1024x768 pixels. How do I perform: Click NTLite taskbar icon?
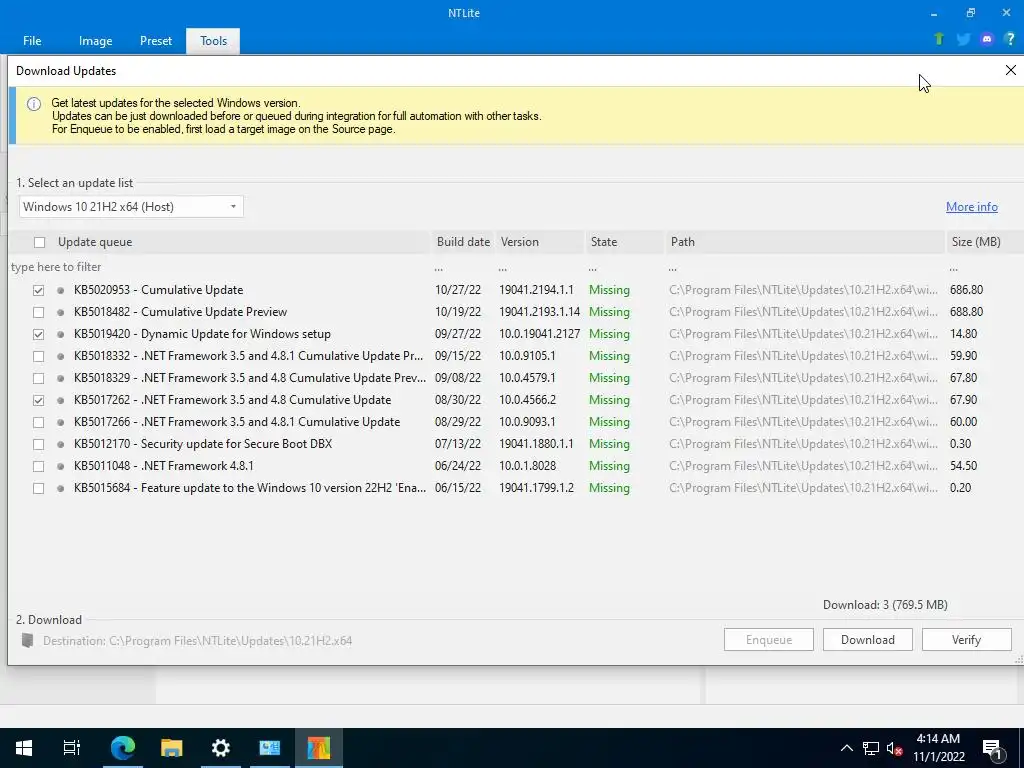pos(319,748)
